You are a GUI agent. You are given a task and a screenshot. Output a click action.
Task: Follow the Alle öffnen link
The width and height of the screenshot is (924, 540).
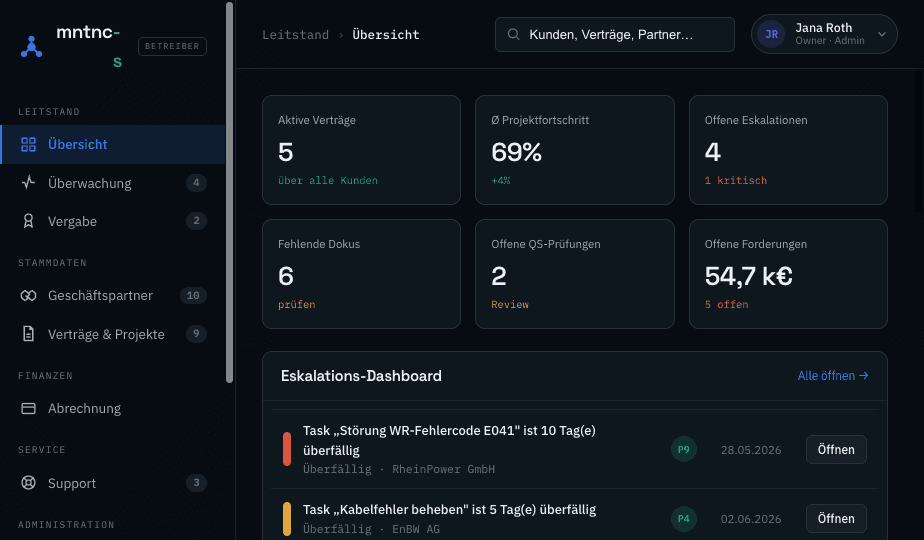click(x=833, y=376)
